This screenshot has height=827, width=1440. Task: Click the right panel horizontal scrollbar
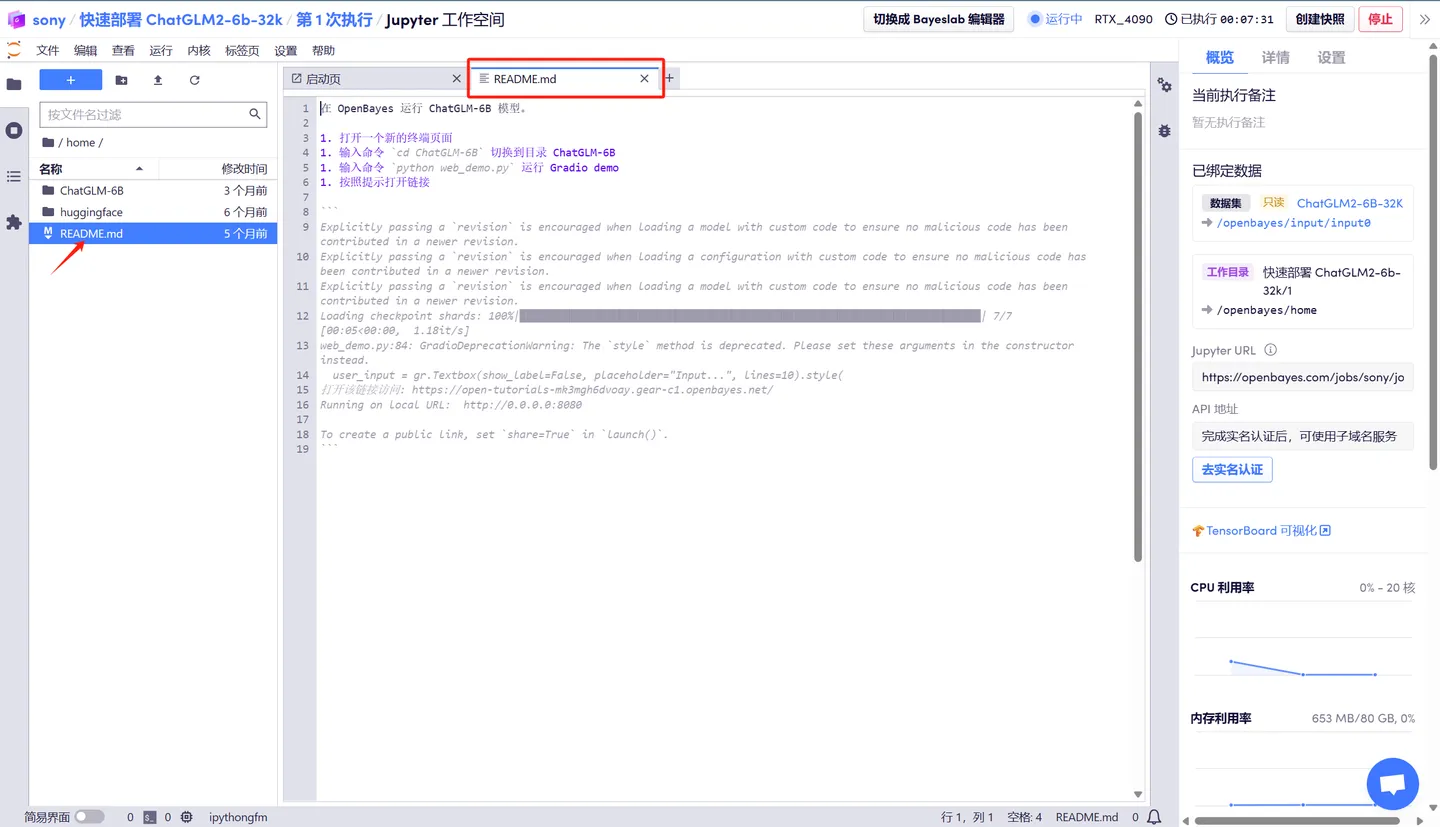point(1297,821)
